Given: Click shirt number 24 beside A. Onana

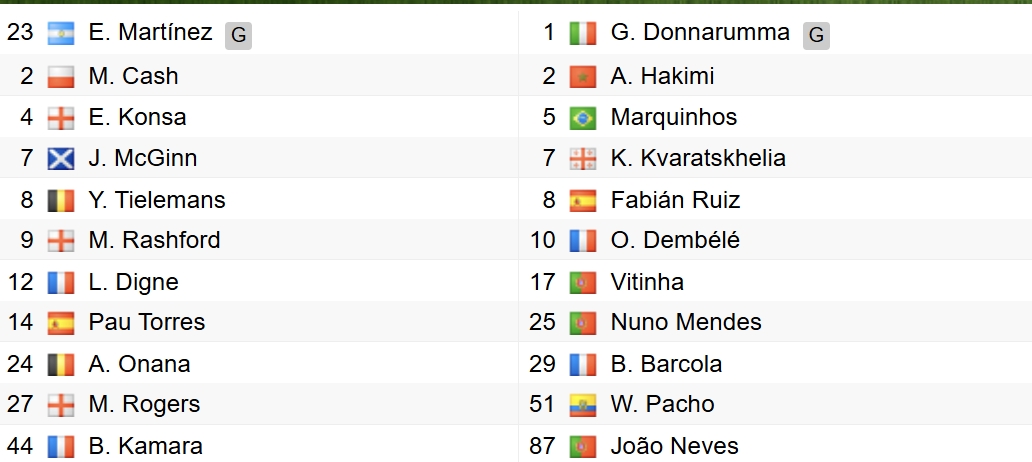Looking at the screenshot, I should [x=20, y=364].
